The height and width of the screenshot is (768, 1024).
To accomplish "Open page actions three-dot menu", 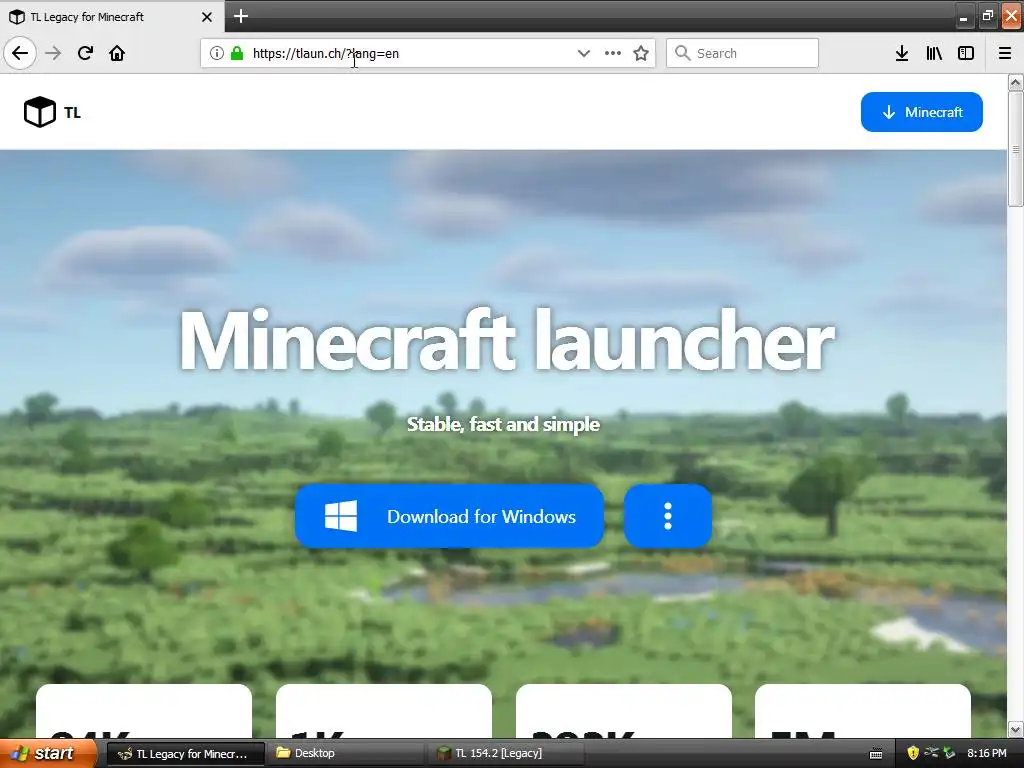I will [613, 53].
